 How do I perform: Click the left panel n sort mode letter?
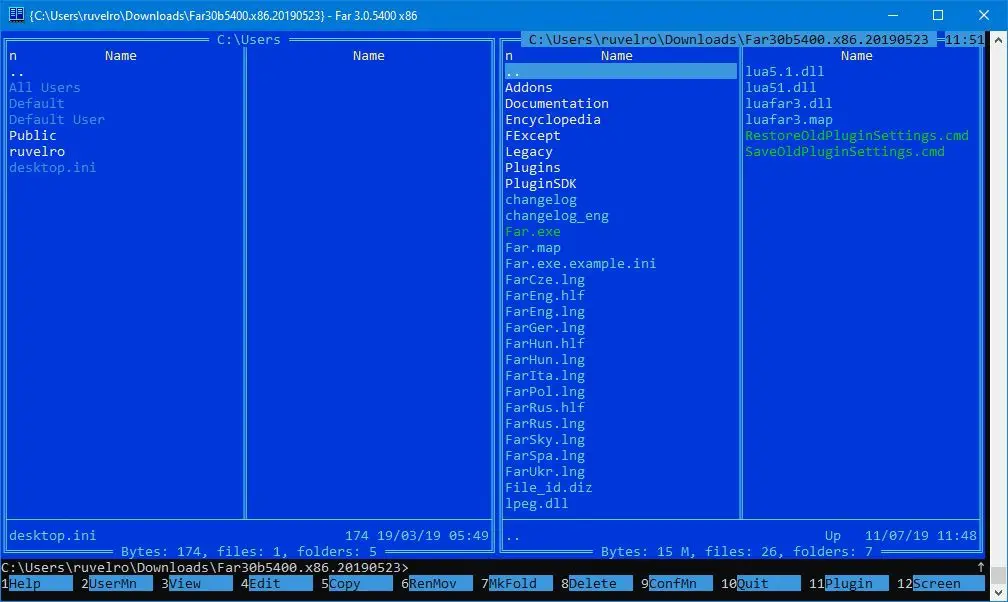(13, 56)
